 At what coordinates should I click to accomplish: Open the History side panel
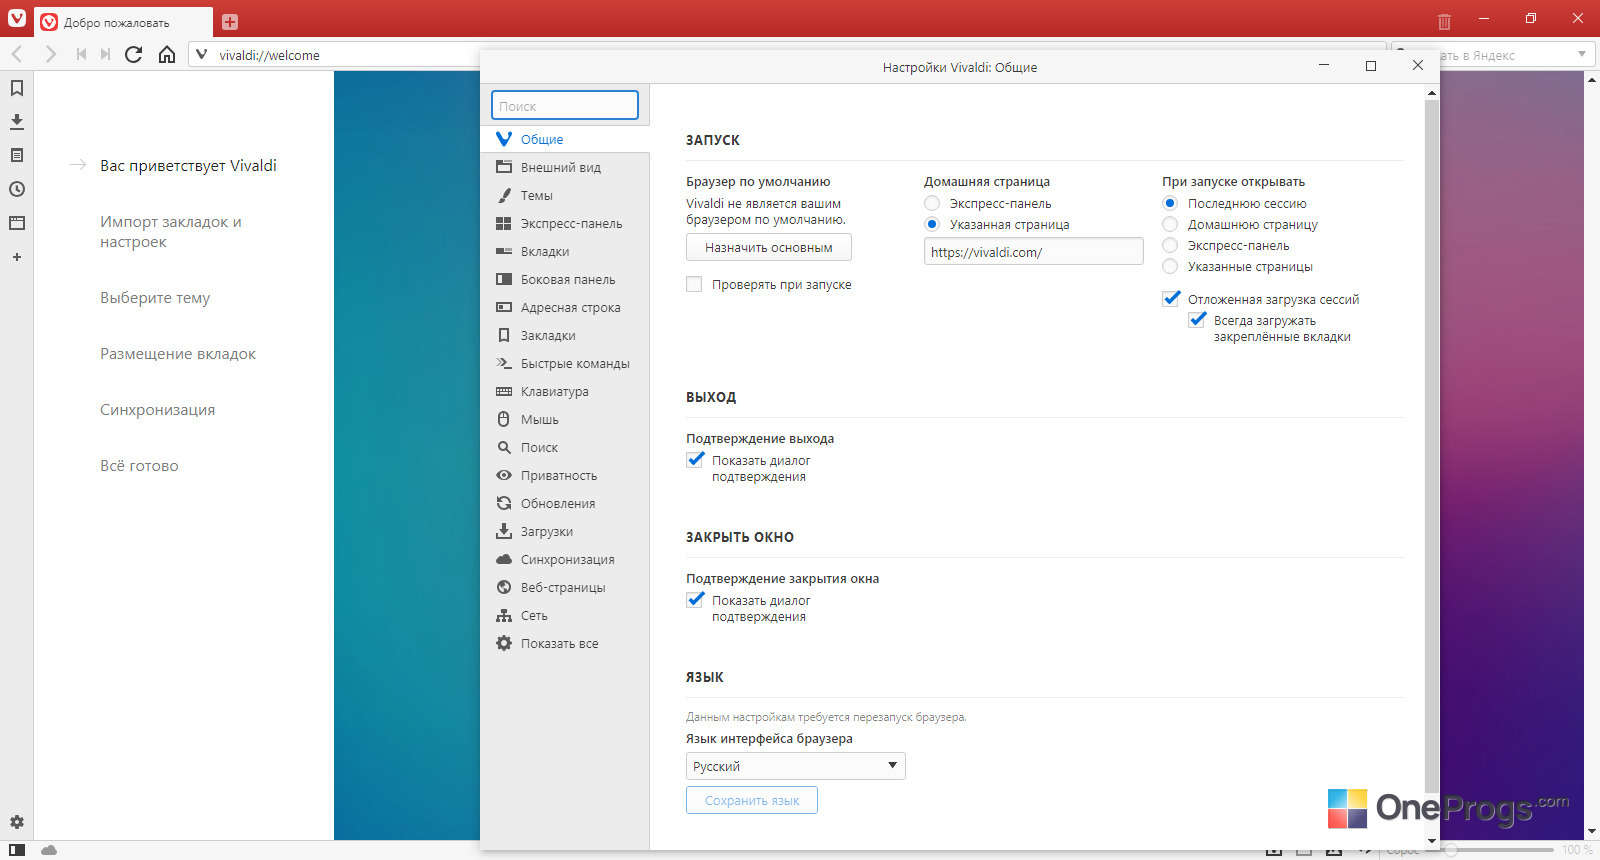(x=17, y=189)
